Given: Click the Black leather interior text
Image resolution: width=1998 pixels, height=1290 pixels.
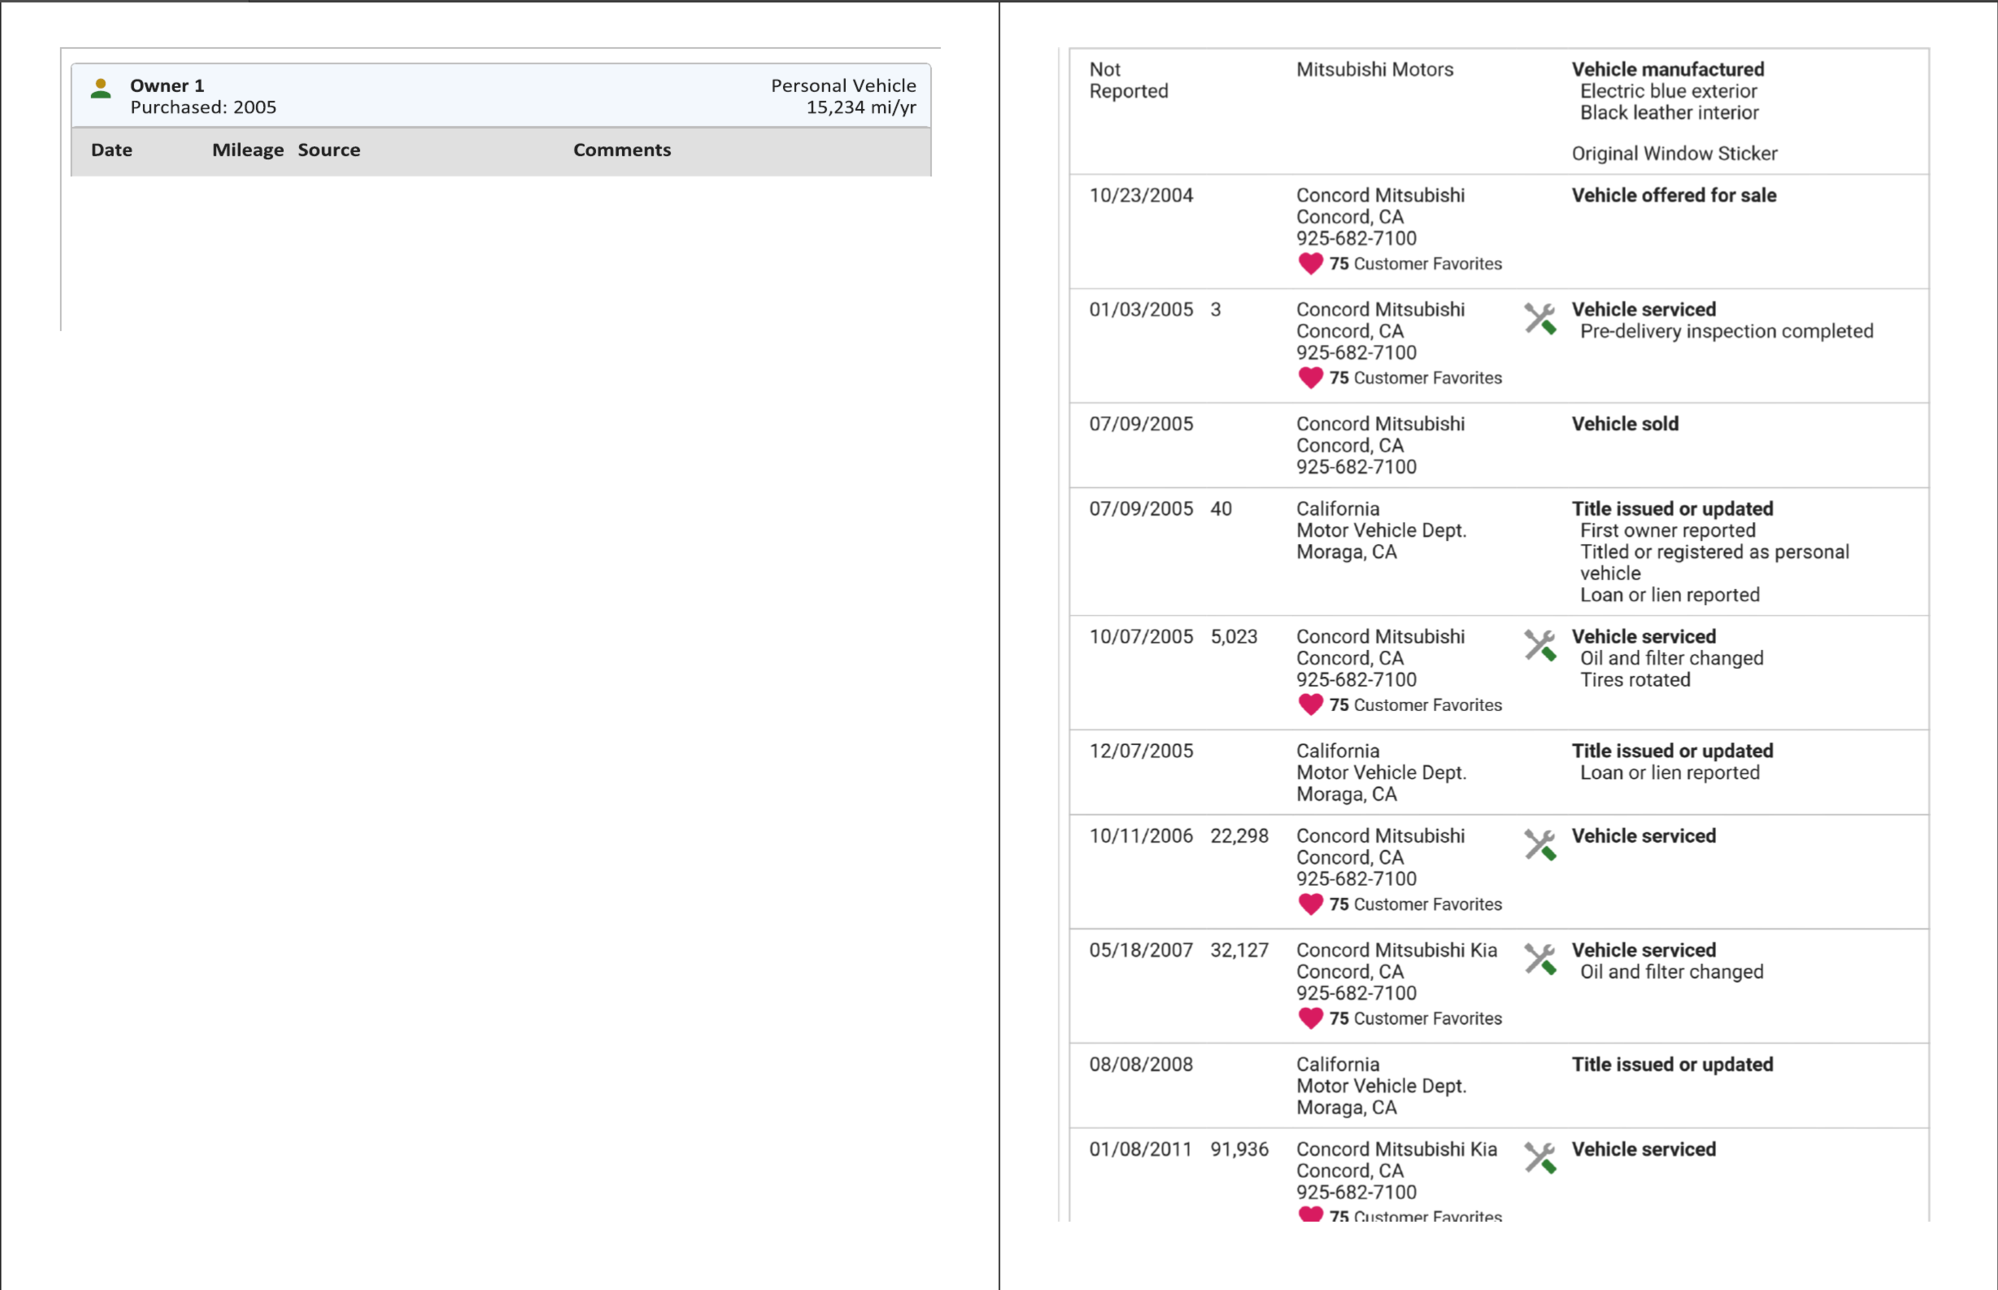Looking at the screenshot, I should point(1669,113).
